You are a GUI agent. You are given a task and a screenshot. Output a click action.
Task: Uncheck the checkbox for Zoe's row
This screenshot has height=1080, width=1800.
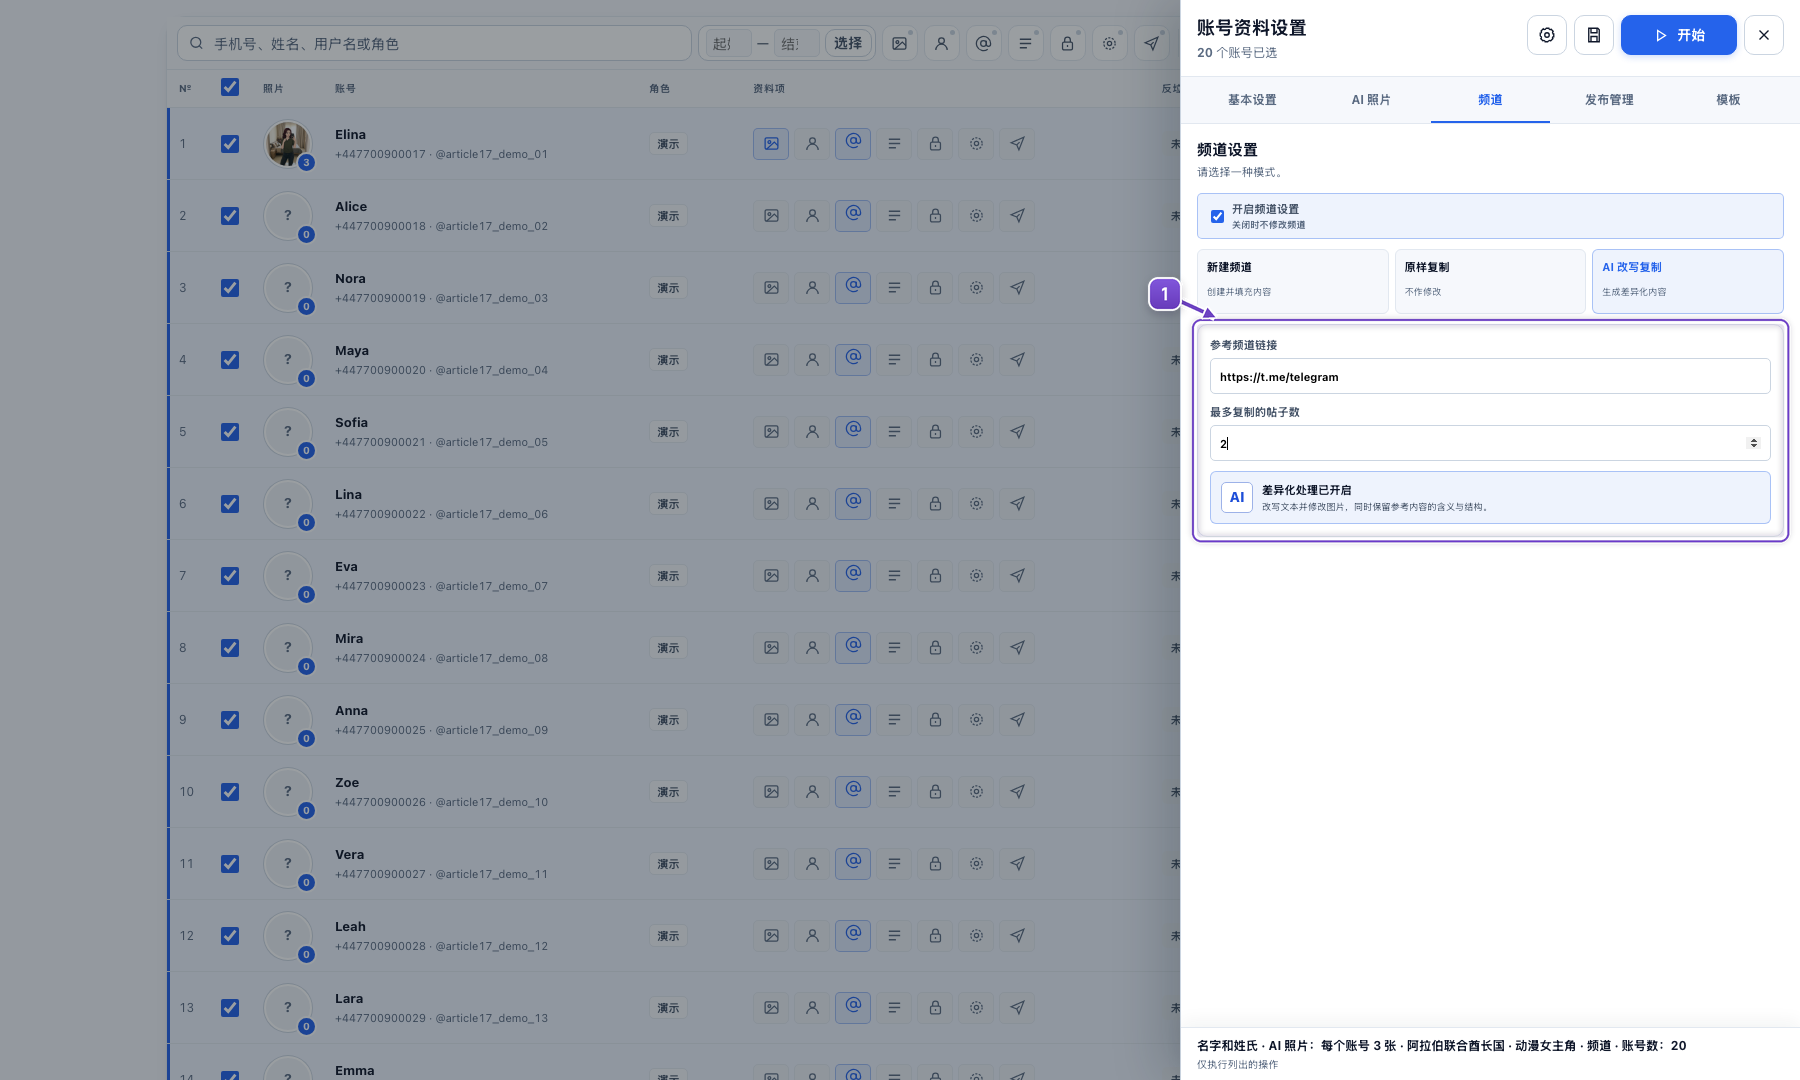pos(230,792)
